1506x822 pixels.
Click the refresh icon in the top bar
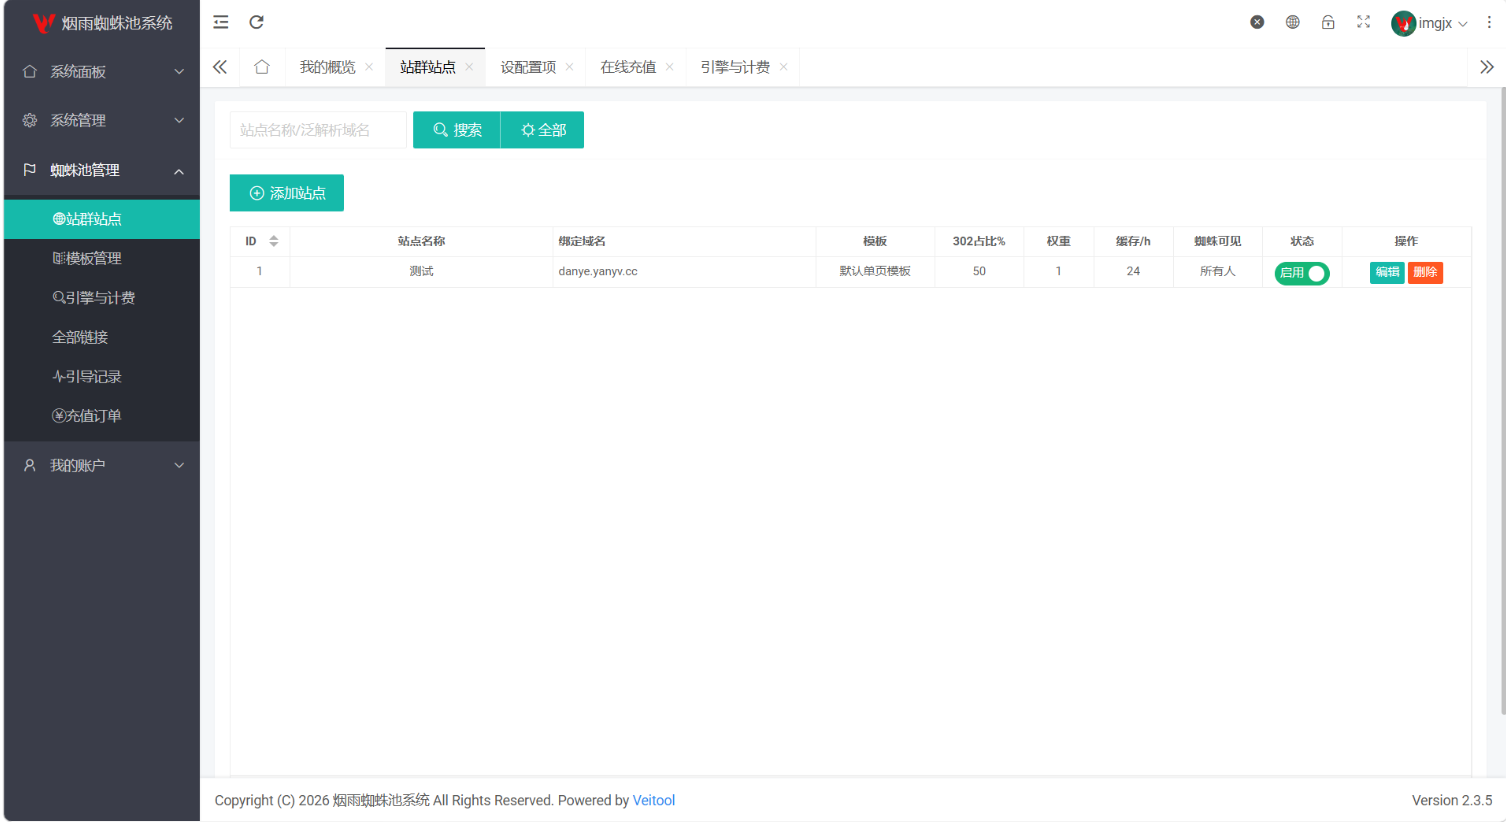[x=257, y=22]
